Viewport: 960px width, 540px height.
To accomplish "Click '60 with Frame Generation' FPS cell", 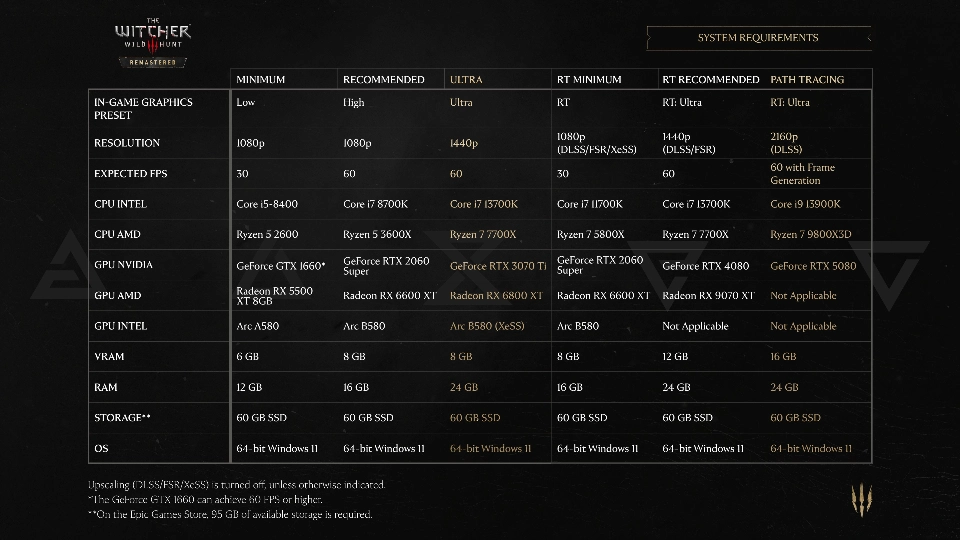I will pyautogui.click(x=803, y=174).
